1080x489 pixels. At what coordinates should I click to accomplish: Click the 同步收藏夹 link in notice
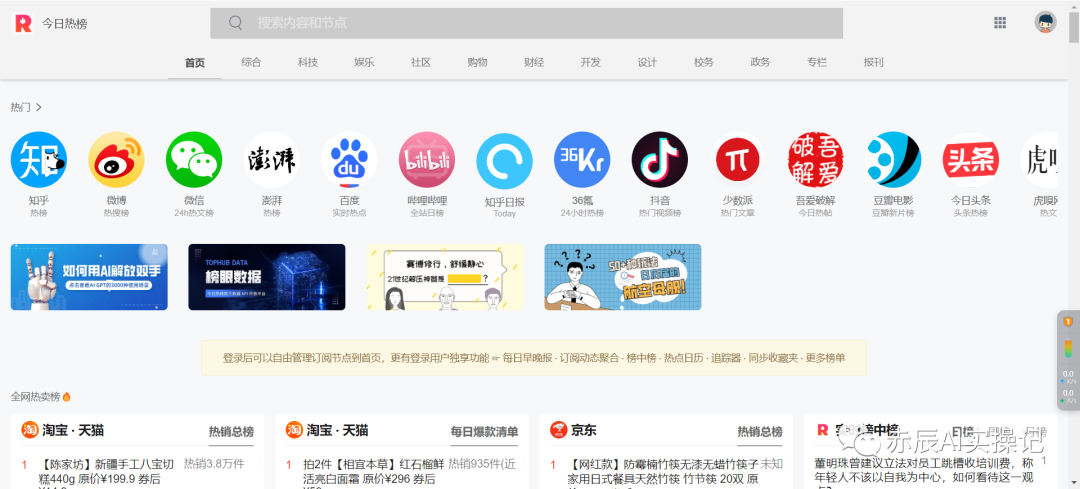(773, 358)
